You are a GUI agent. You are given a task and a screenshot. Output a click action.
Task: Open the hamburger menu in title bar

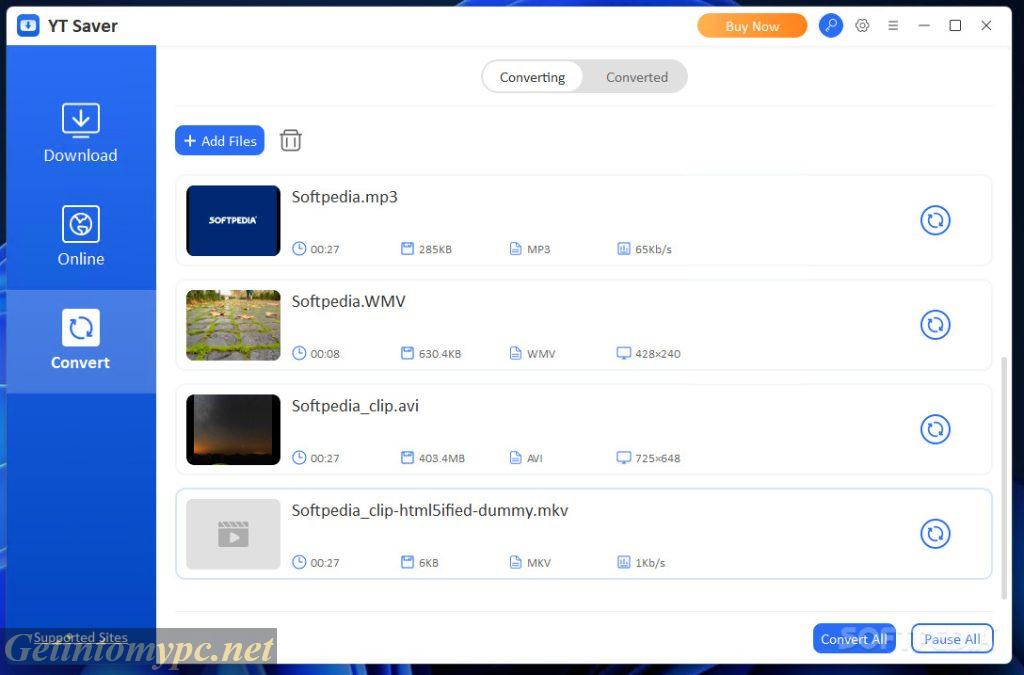point(893,25)
